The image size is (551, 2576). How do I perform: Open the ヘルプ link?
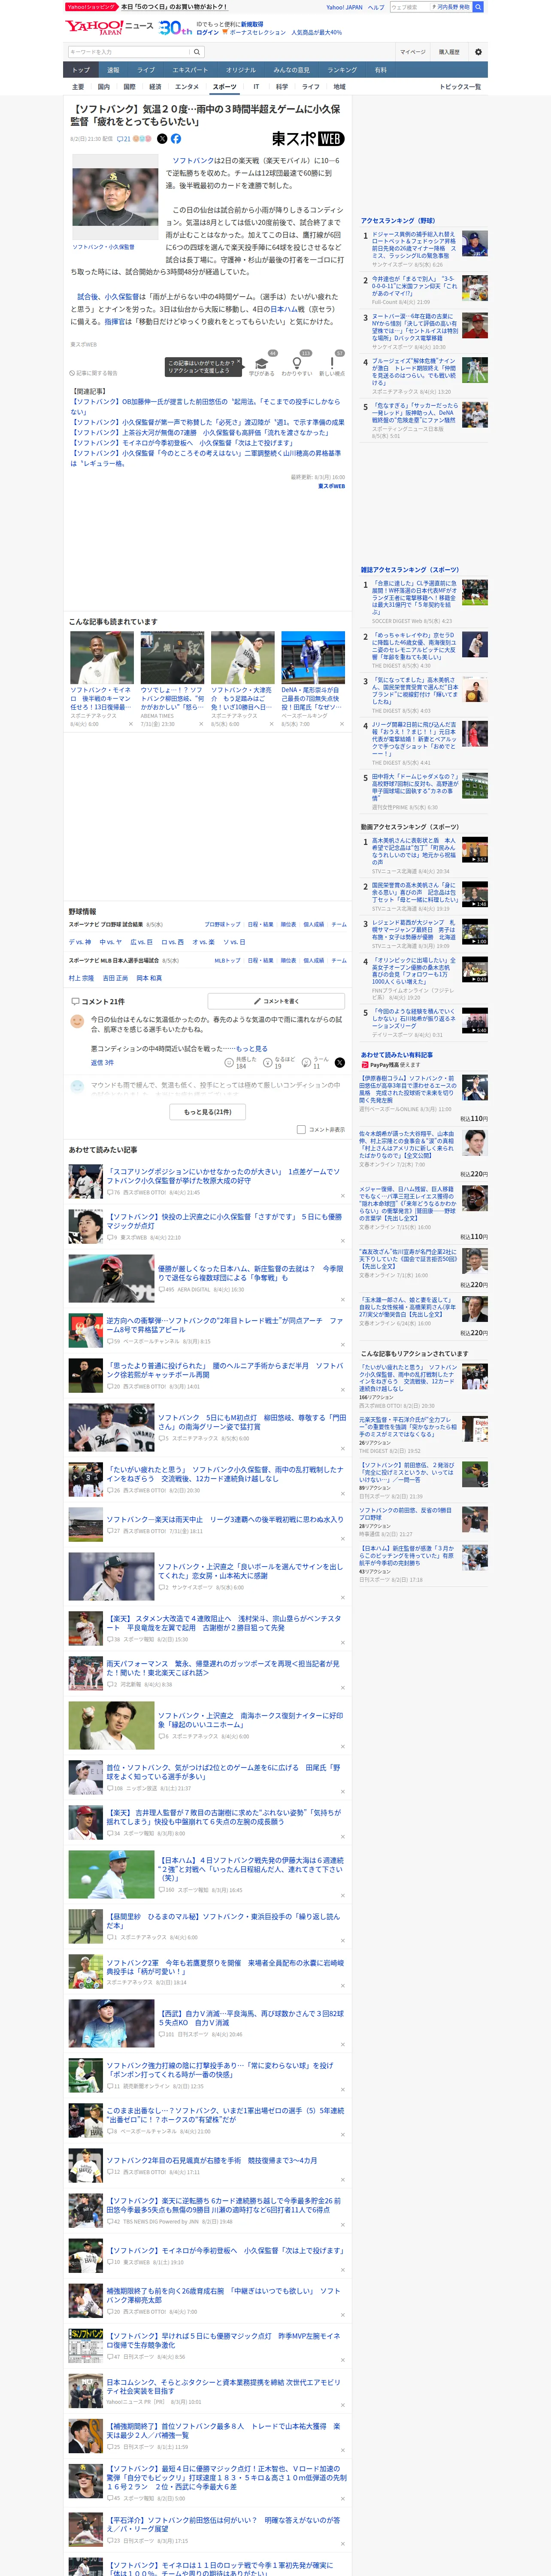pos(376,7)
